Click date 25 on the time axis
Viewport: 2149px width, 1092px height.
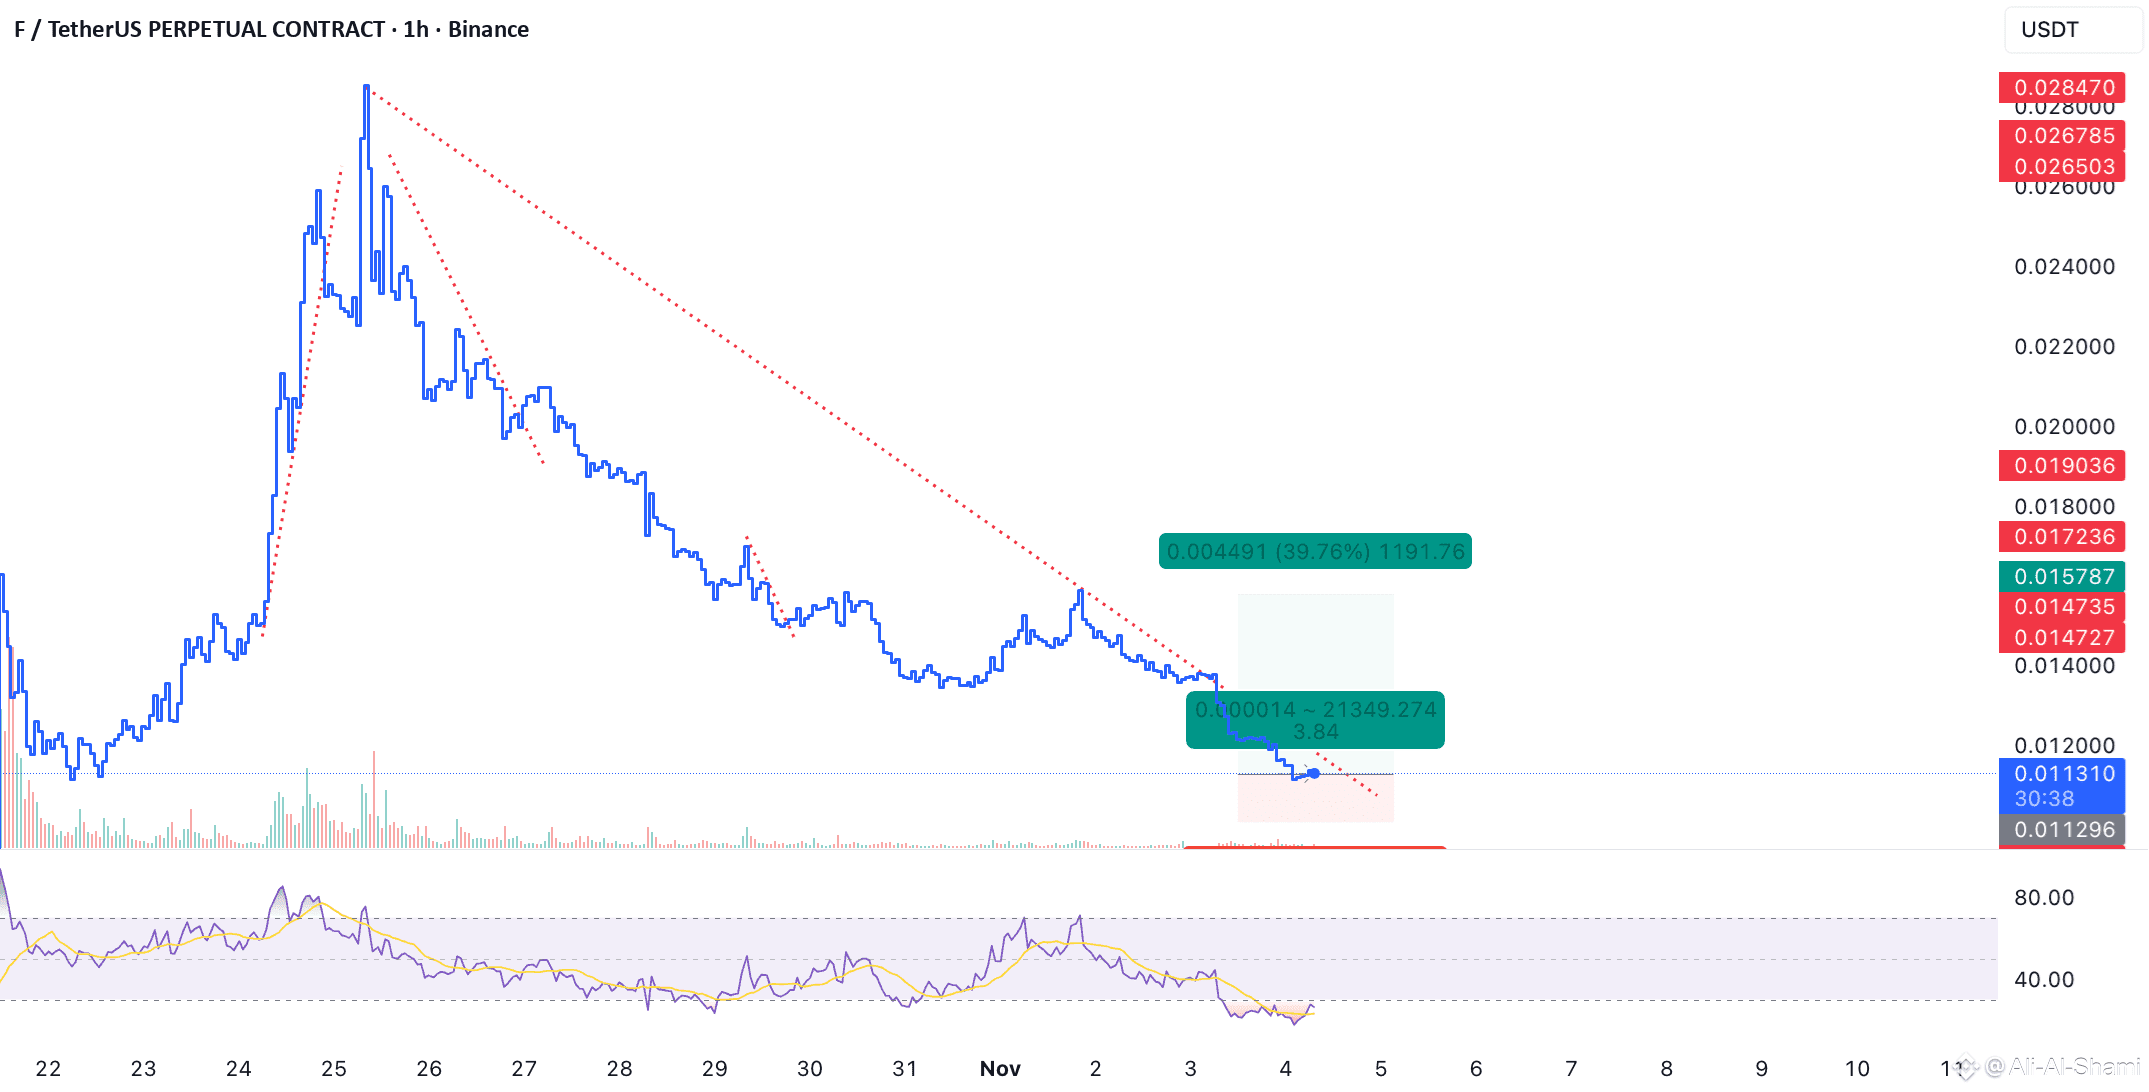333,1068
